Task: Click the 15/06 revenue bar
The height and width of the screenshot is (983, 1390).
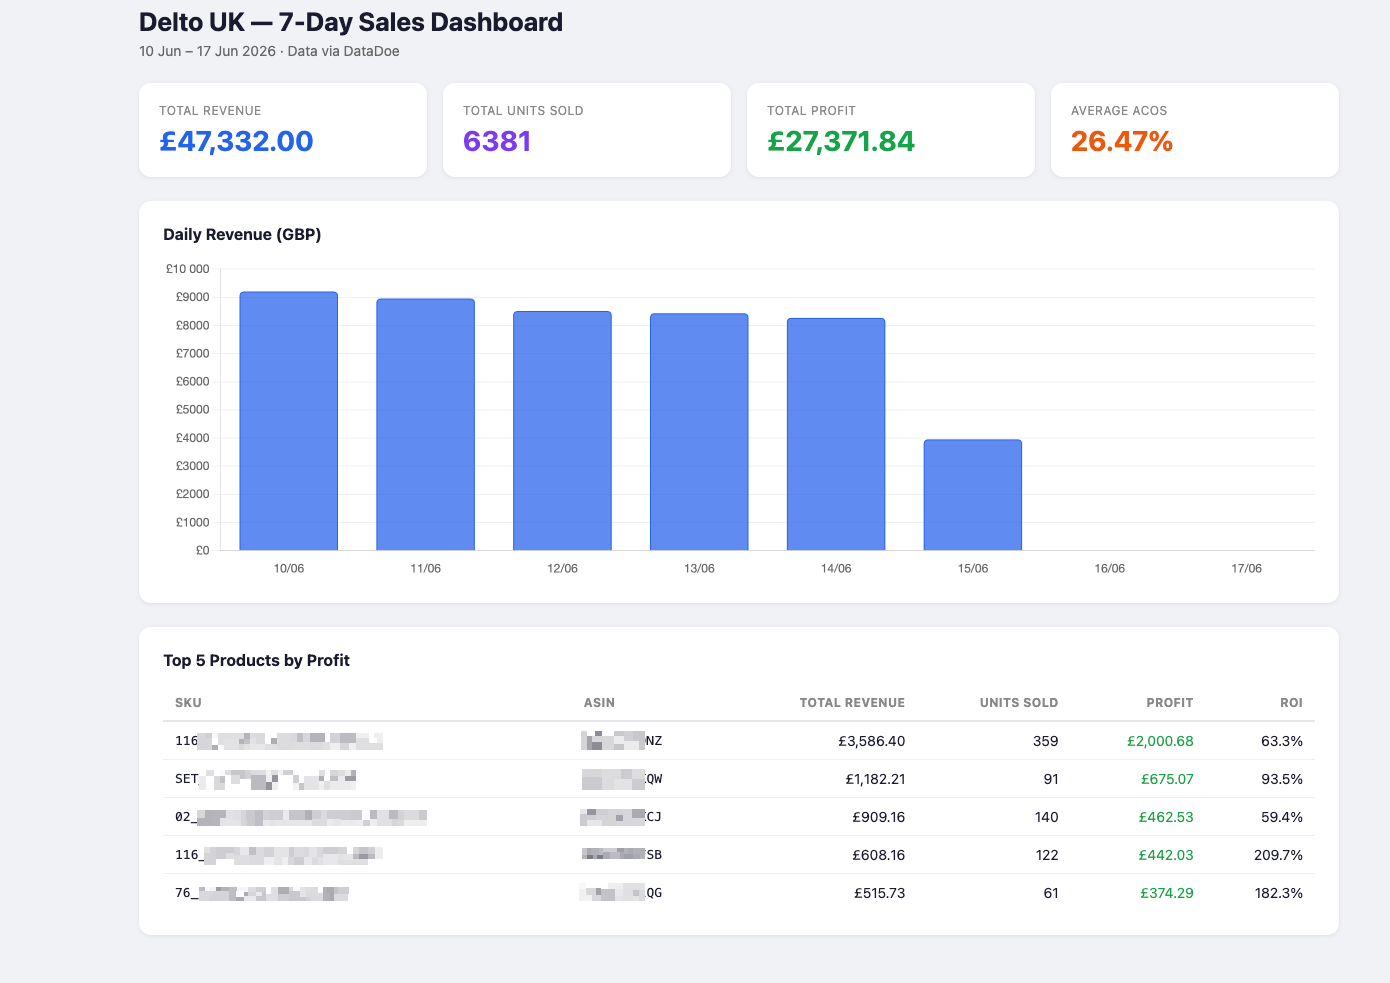Action: click(x=973, y=495)
